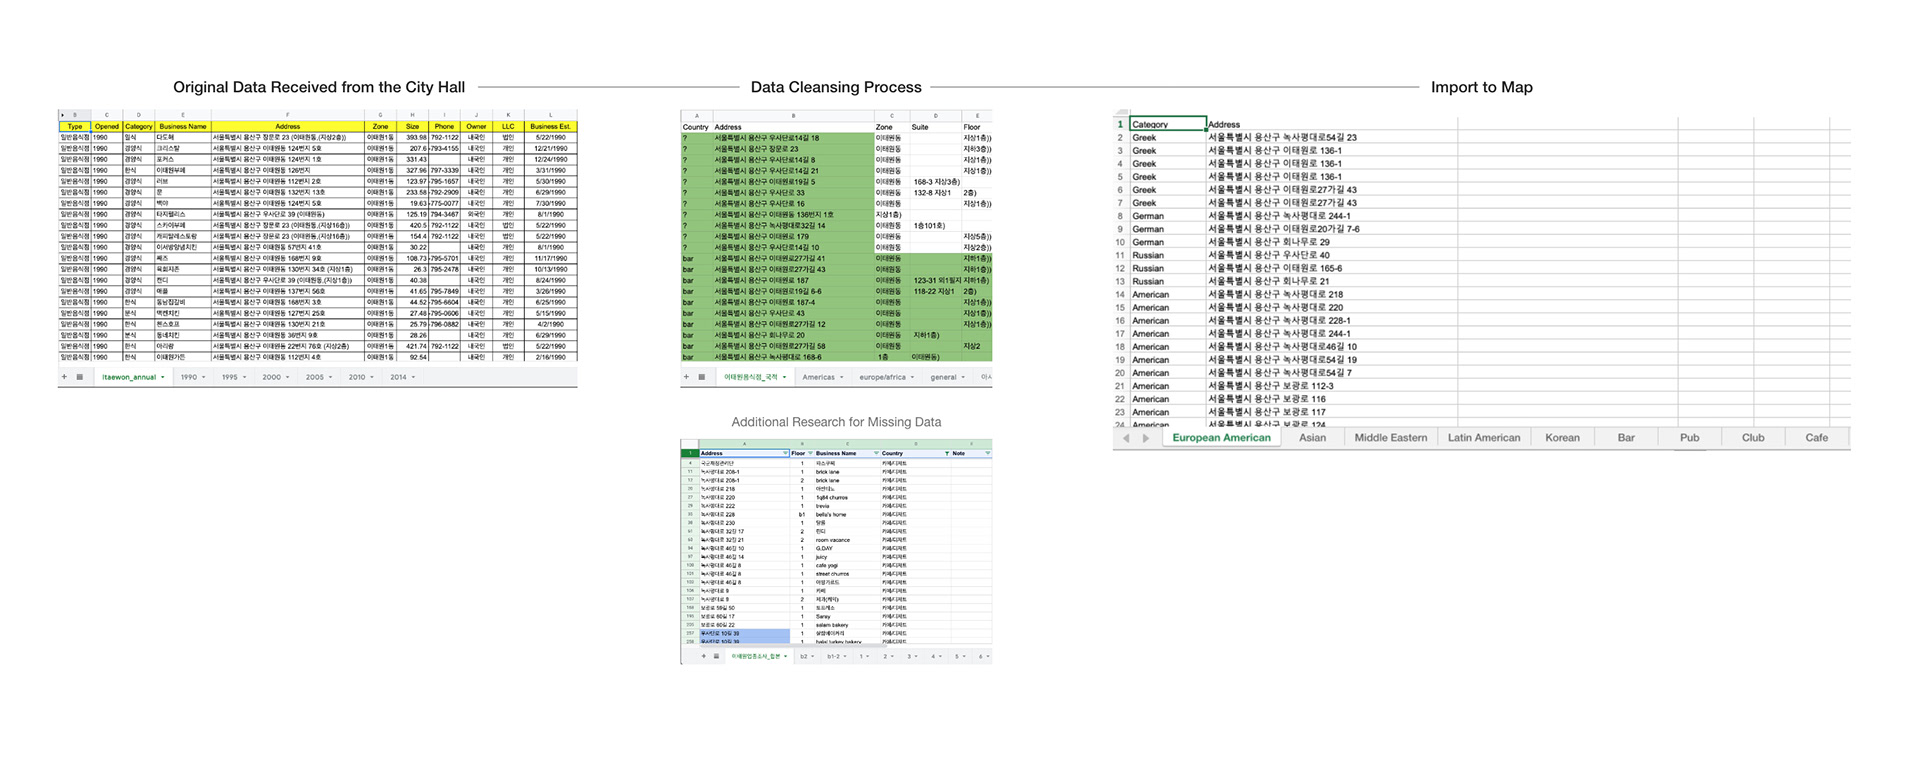Open all-sheets list in Data Cleansing spreadsheet
Screen dimensions: 1920x761
[702, 377]
